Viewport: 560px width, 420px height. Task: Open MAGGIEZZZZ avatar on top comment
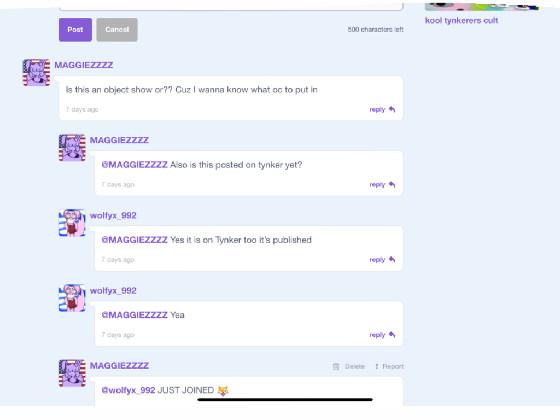coord(36,72)
